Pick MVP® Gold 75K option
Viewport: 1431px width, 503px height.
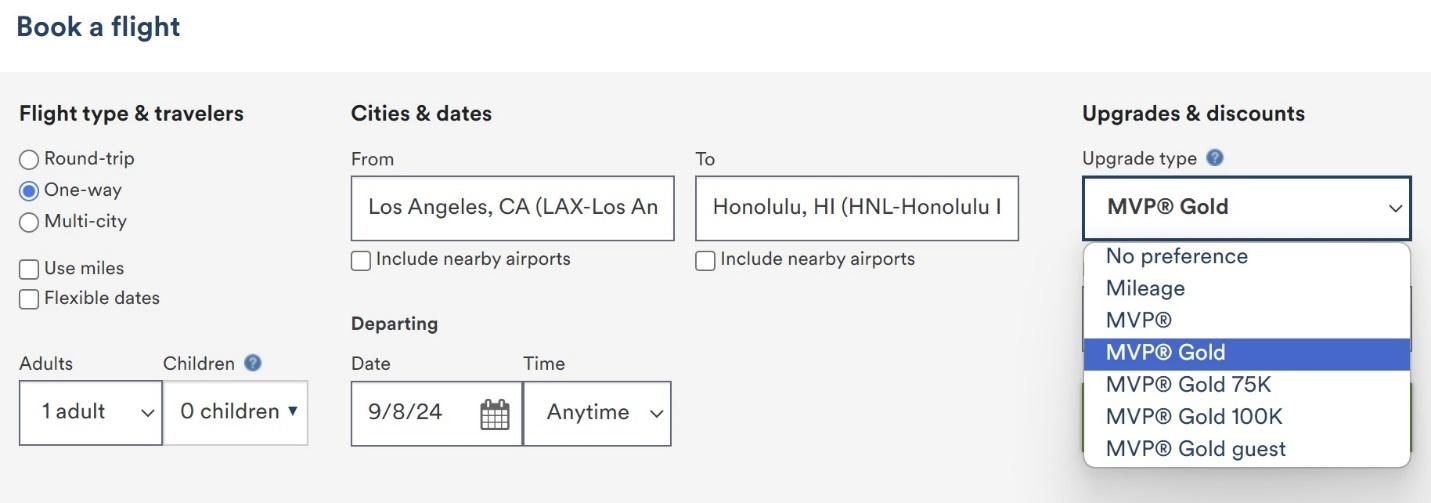pos(1188,384)
